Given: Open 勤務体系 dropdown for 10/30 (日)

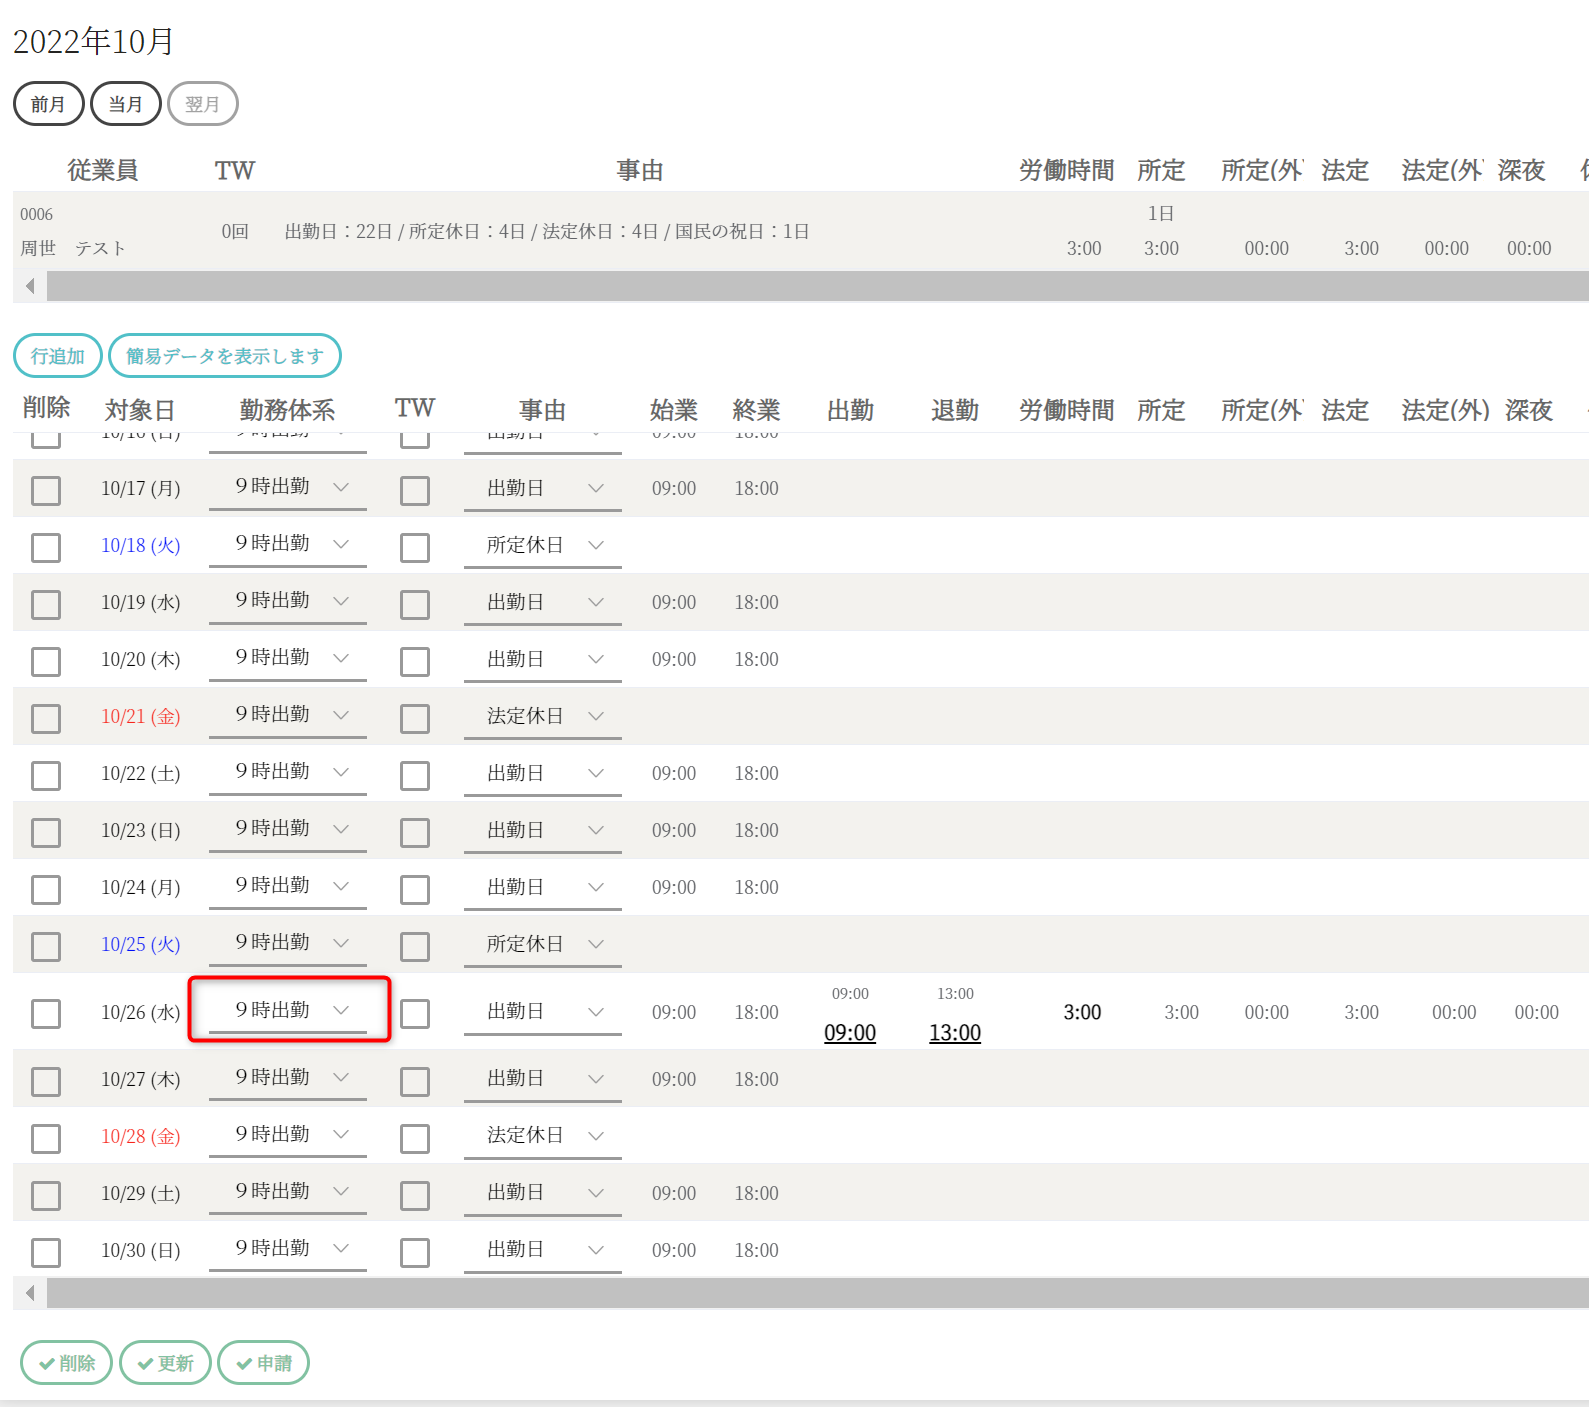Looking at the screenshot, I should click(x=288, y=1248).
